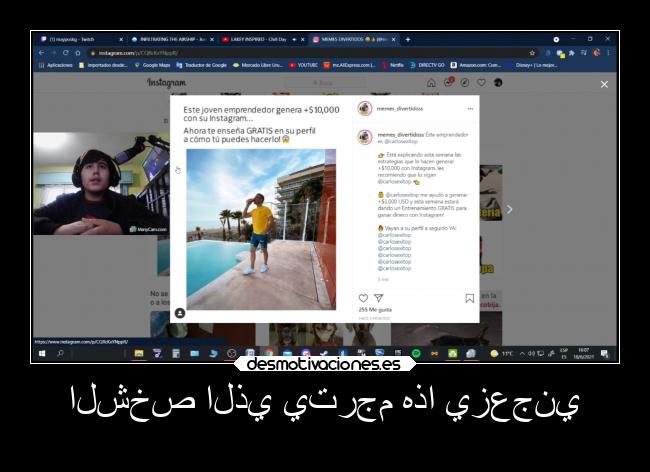
Task: Go to next post with right chevron
Action: pyautogui.click(x=509, y=210)
